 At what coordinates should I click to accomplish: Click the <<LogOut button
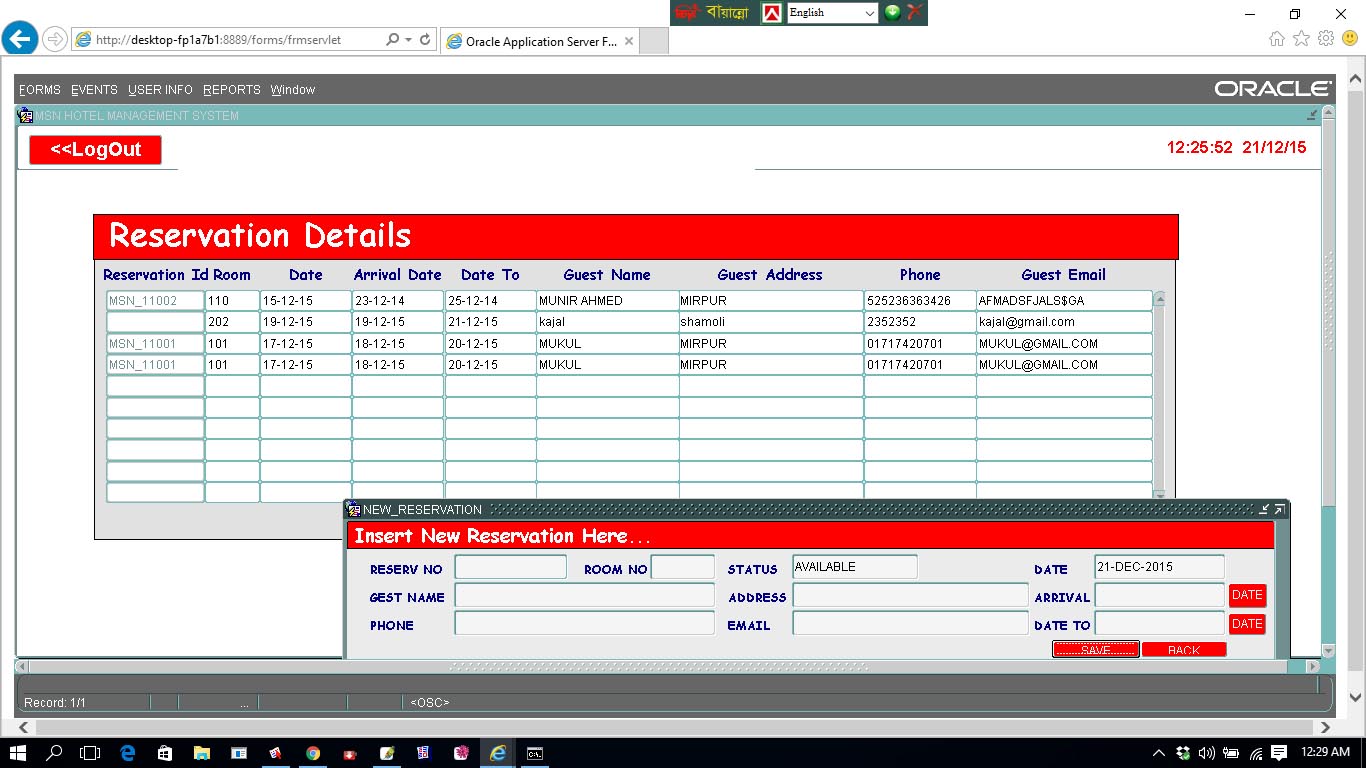click(95, 150)
